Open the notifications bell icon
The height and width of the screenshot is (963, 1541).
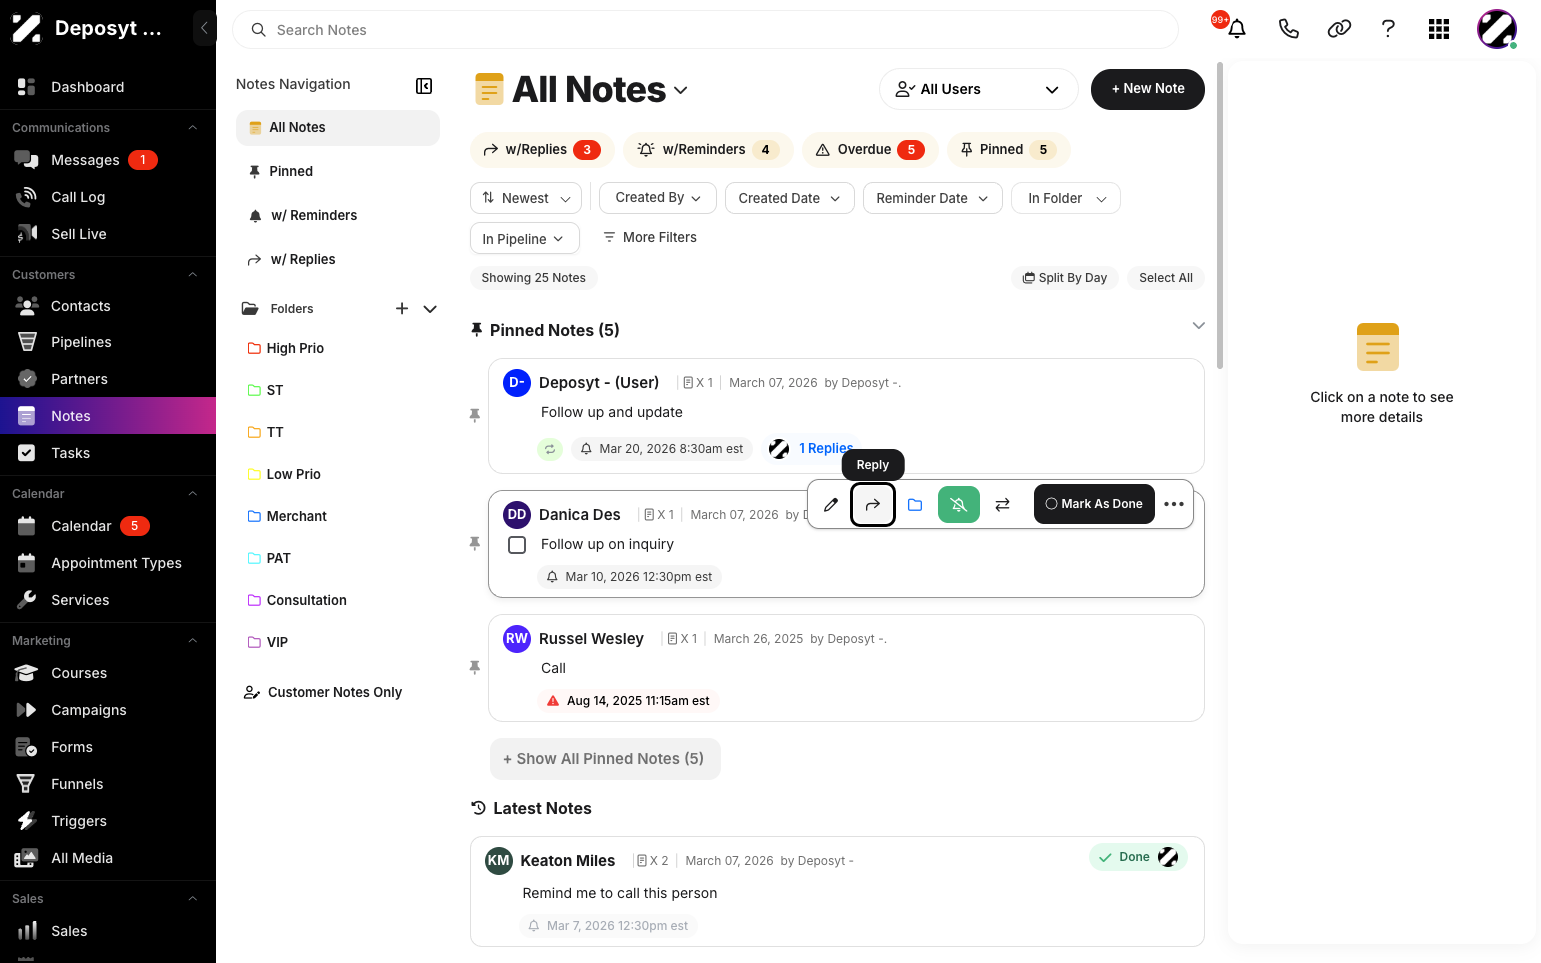pyautogui.click(x=1237, y=29)
